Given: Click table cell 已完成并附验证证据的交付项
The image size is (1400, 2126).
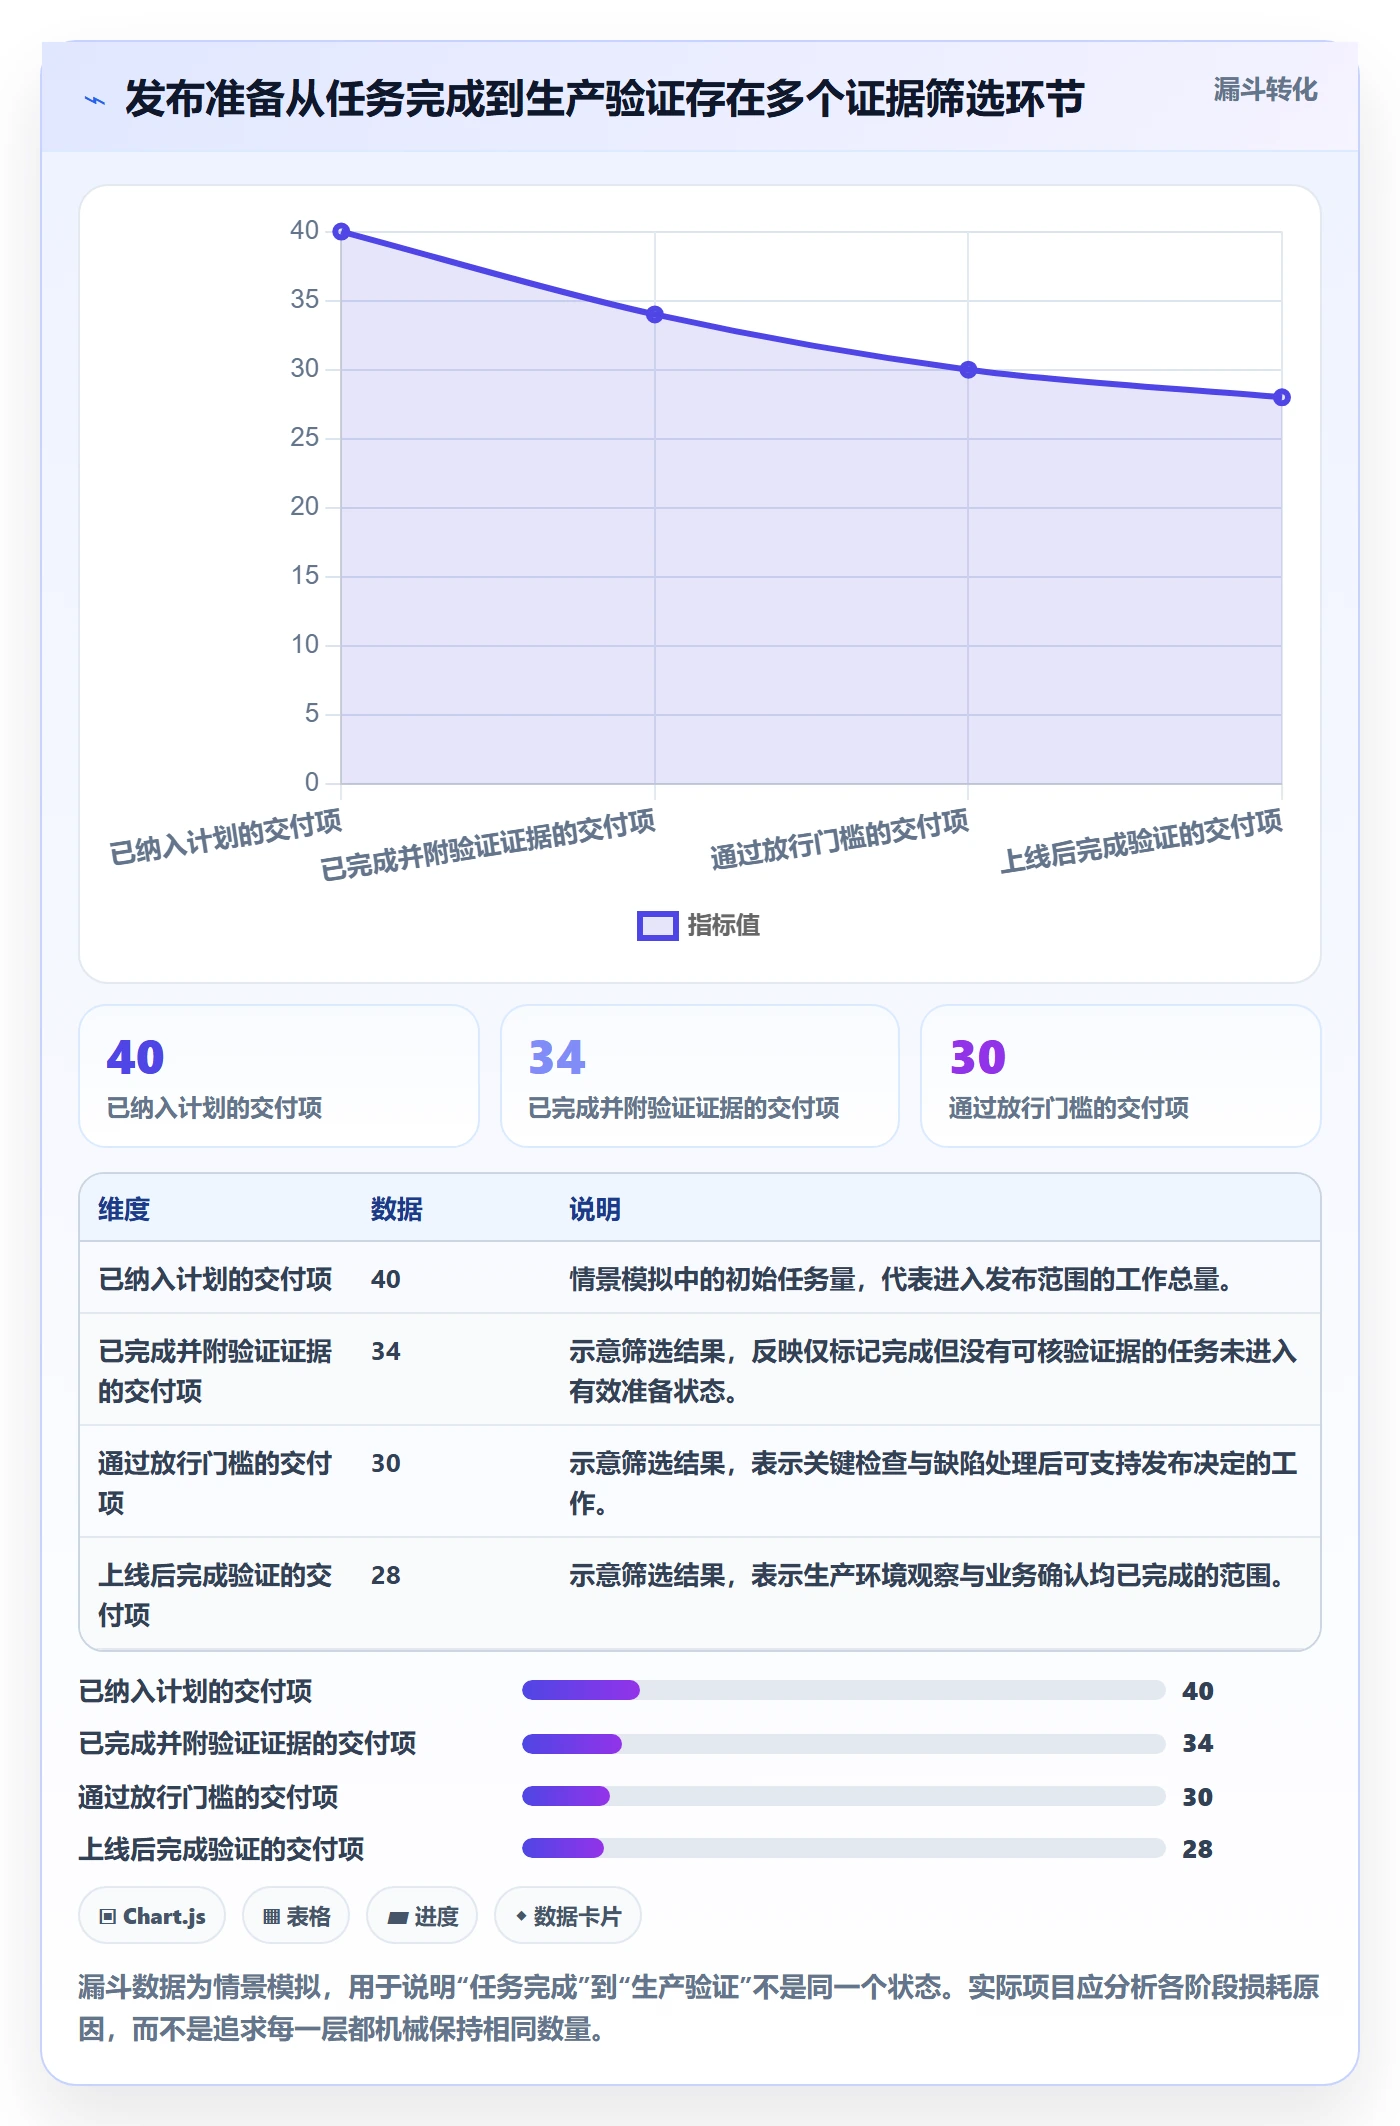Looking at the screenshot, I should [x=215, y=1371].
